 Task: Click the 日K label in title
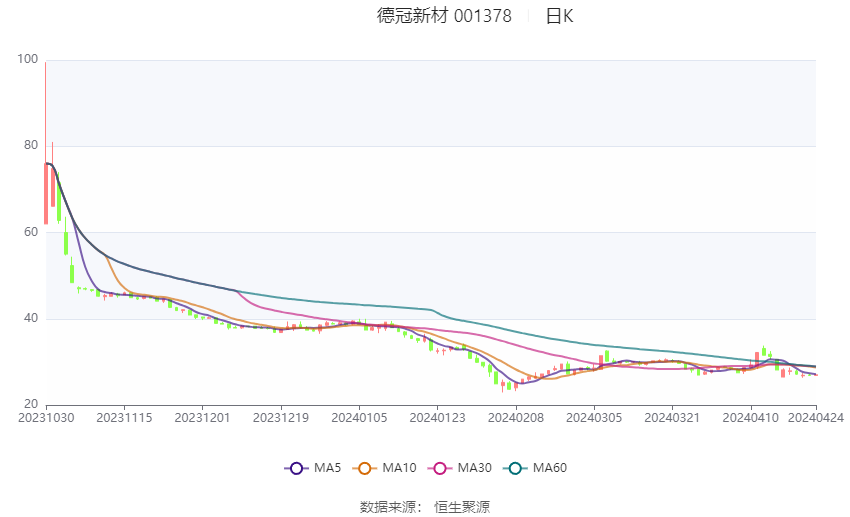coord(559,16)
